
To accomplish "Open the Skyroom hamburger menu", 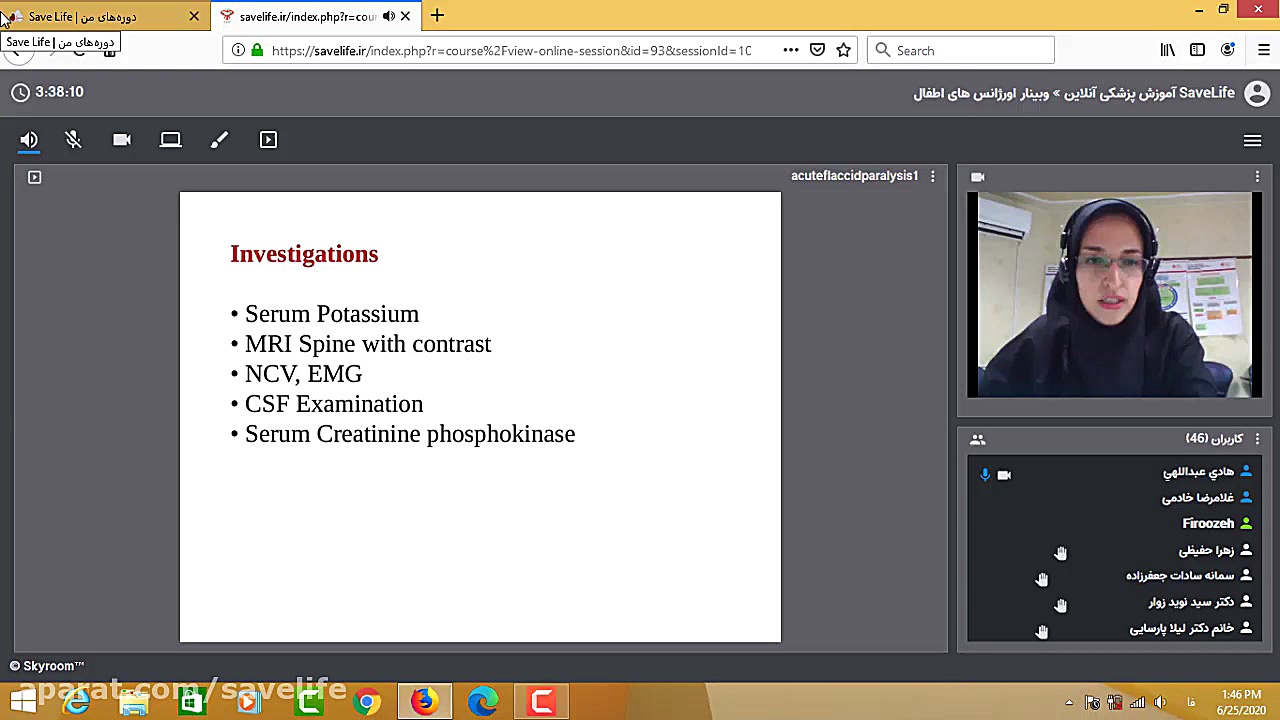I will (1252, 141).
